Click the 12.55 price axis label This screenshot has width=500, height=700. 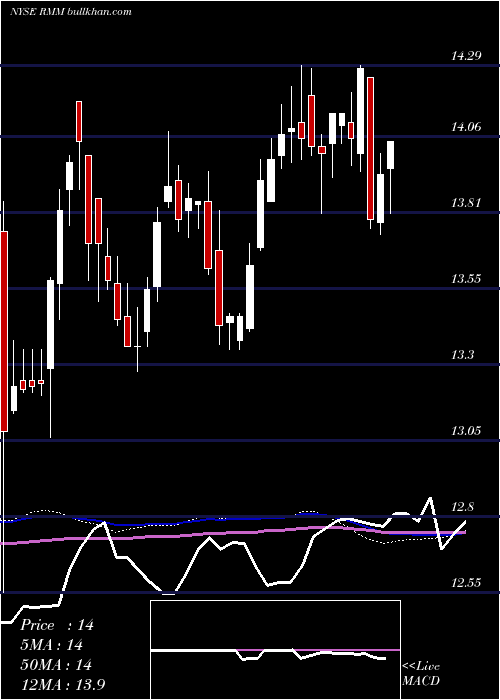(x=466, y=583)
